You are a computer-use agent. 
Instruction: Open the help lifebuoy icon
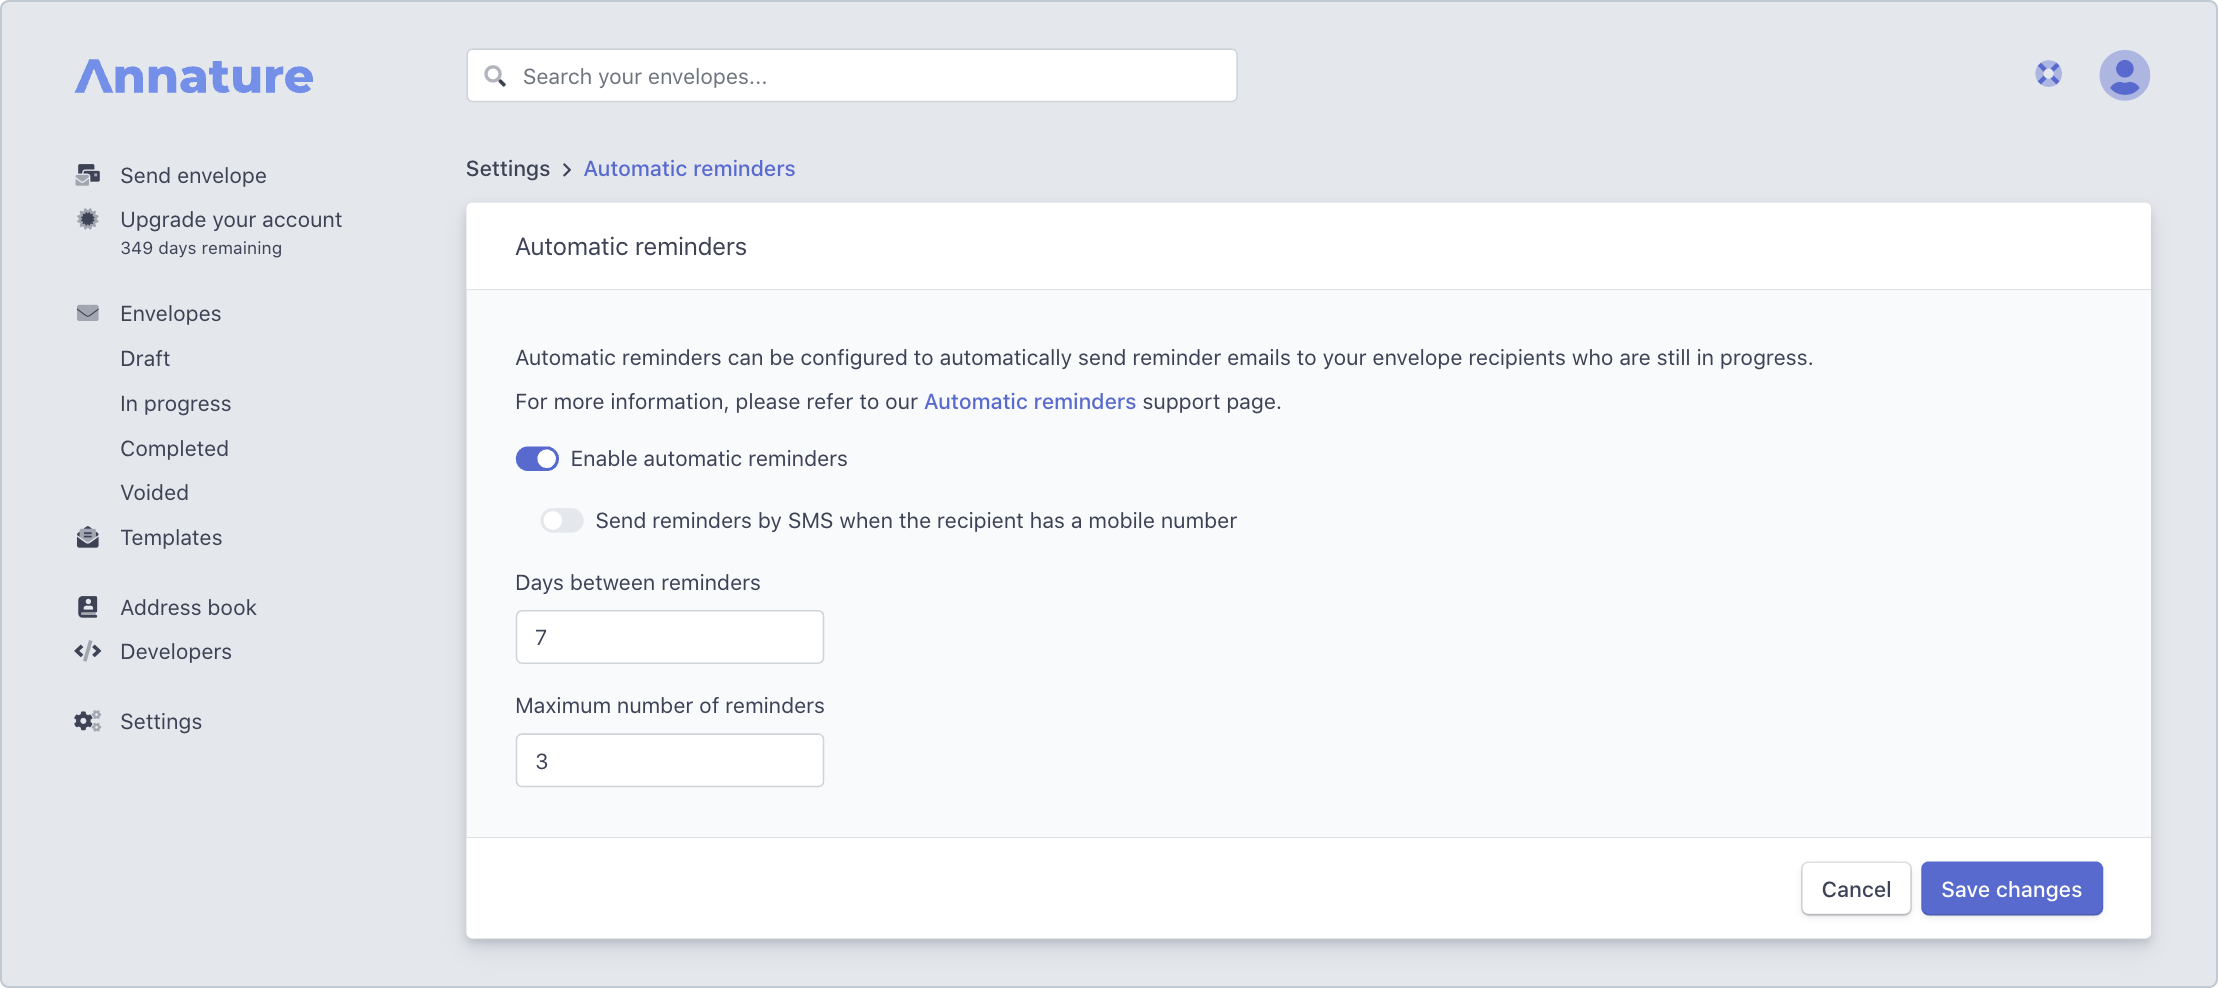tap(2048, 74)
